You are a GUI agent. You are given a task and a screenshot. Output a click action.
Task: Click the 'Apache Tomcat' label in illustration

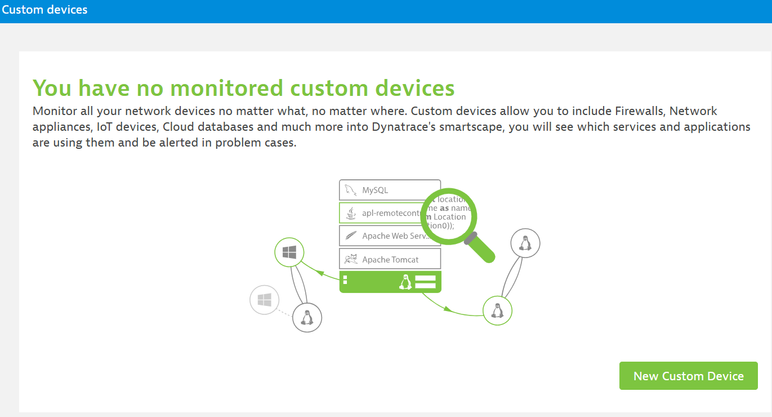pyautogui.click(x=390, y=259)
